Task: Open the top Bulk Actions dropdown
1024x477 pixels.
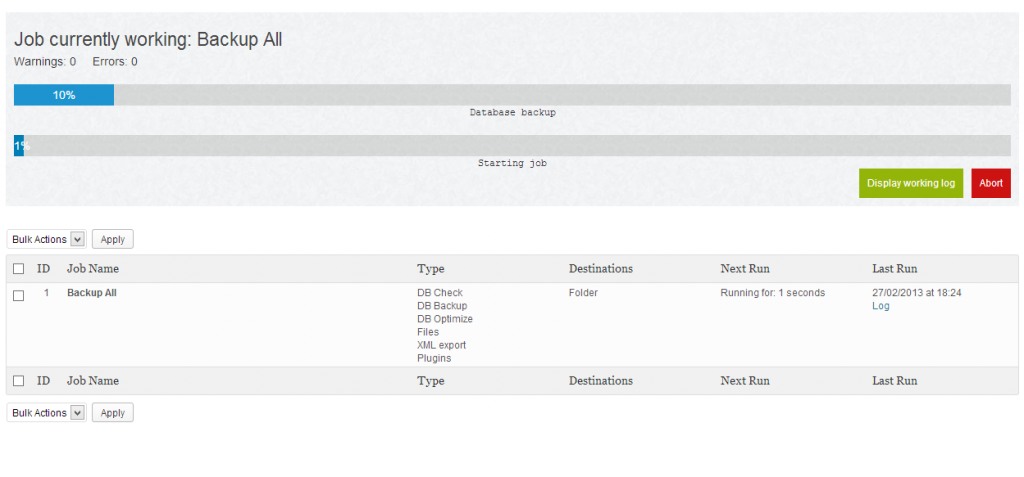Action: [x=47, y=240]
